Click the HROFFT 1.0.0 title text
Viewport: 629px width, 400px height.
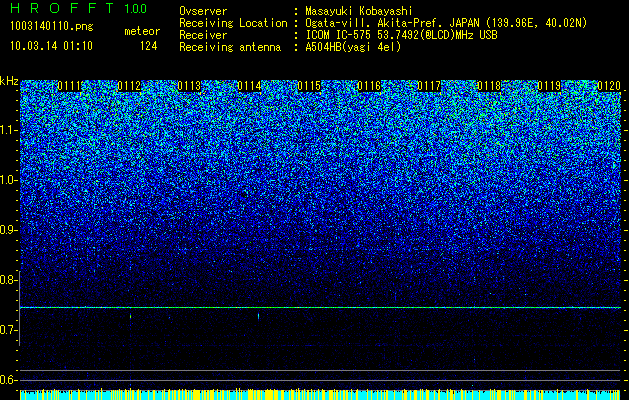pos(78,8)
